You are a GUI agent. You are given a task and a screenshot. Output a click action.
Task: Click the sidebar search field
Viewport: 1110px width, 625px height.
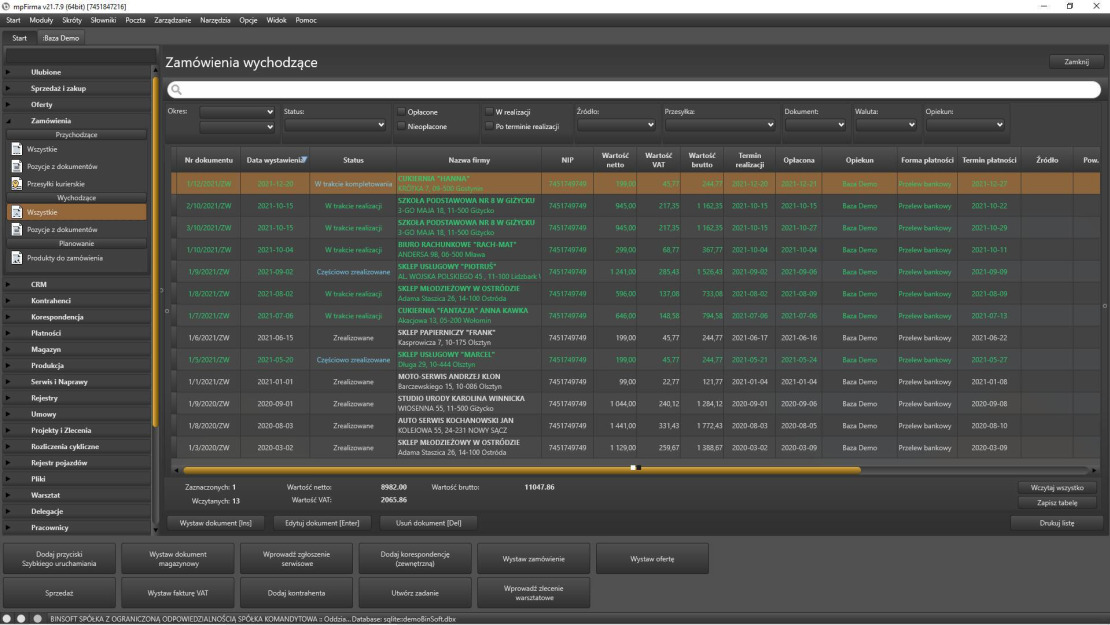click(81, 55)
